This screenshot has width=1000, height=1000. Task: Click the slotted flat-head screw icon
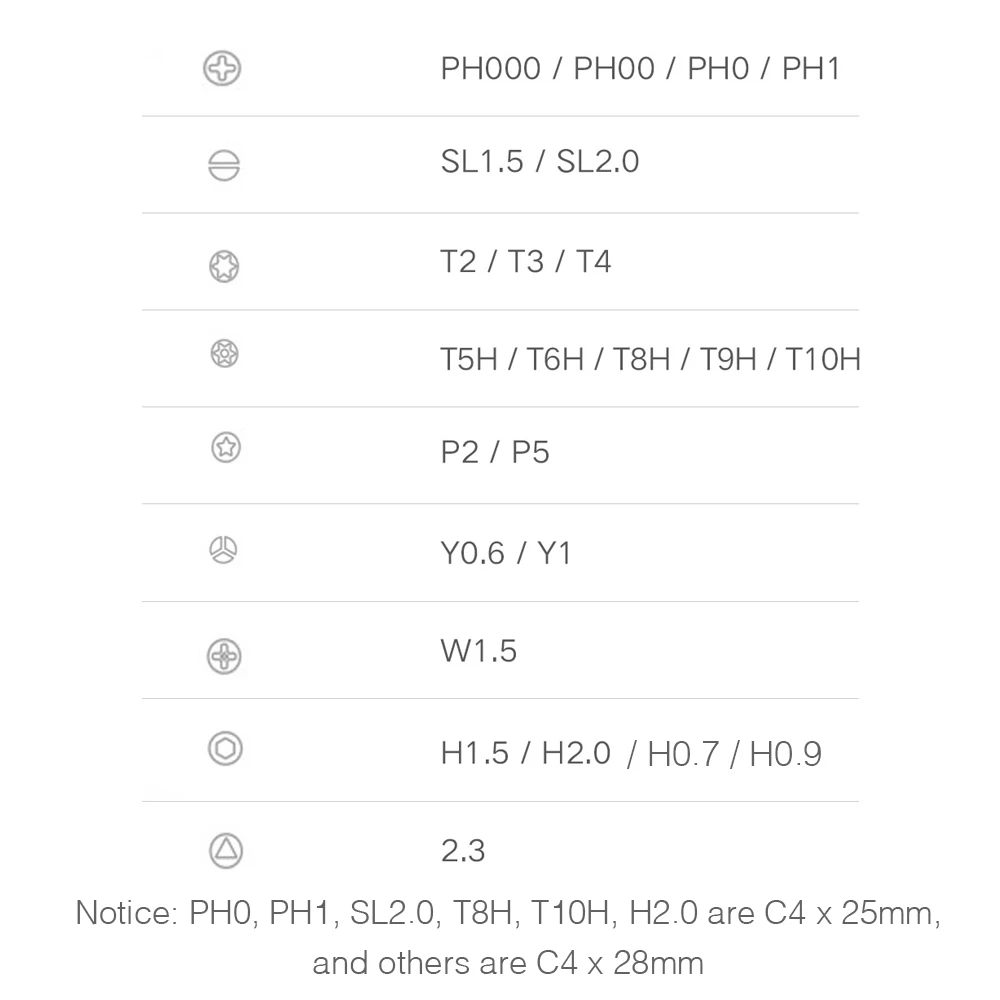click(224, 166)
